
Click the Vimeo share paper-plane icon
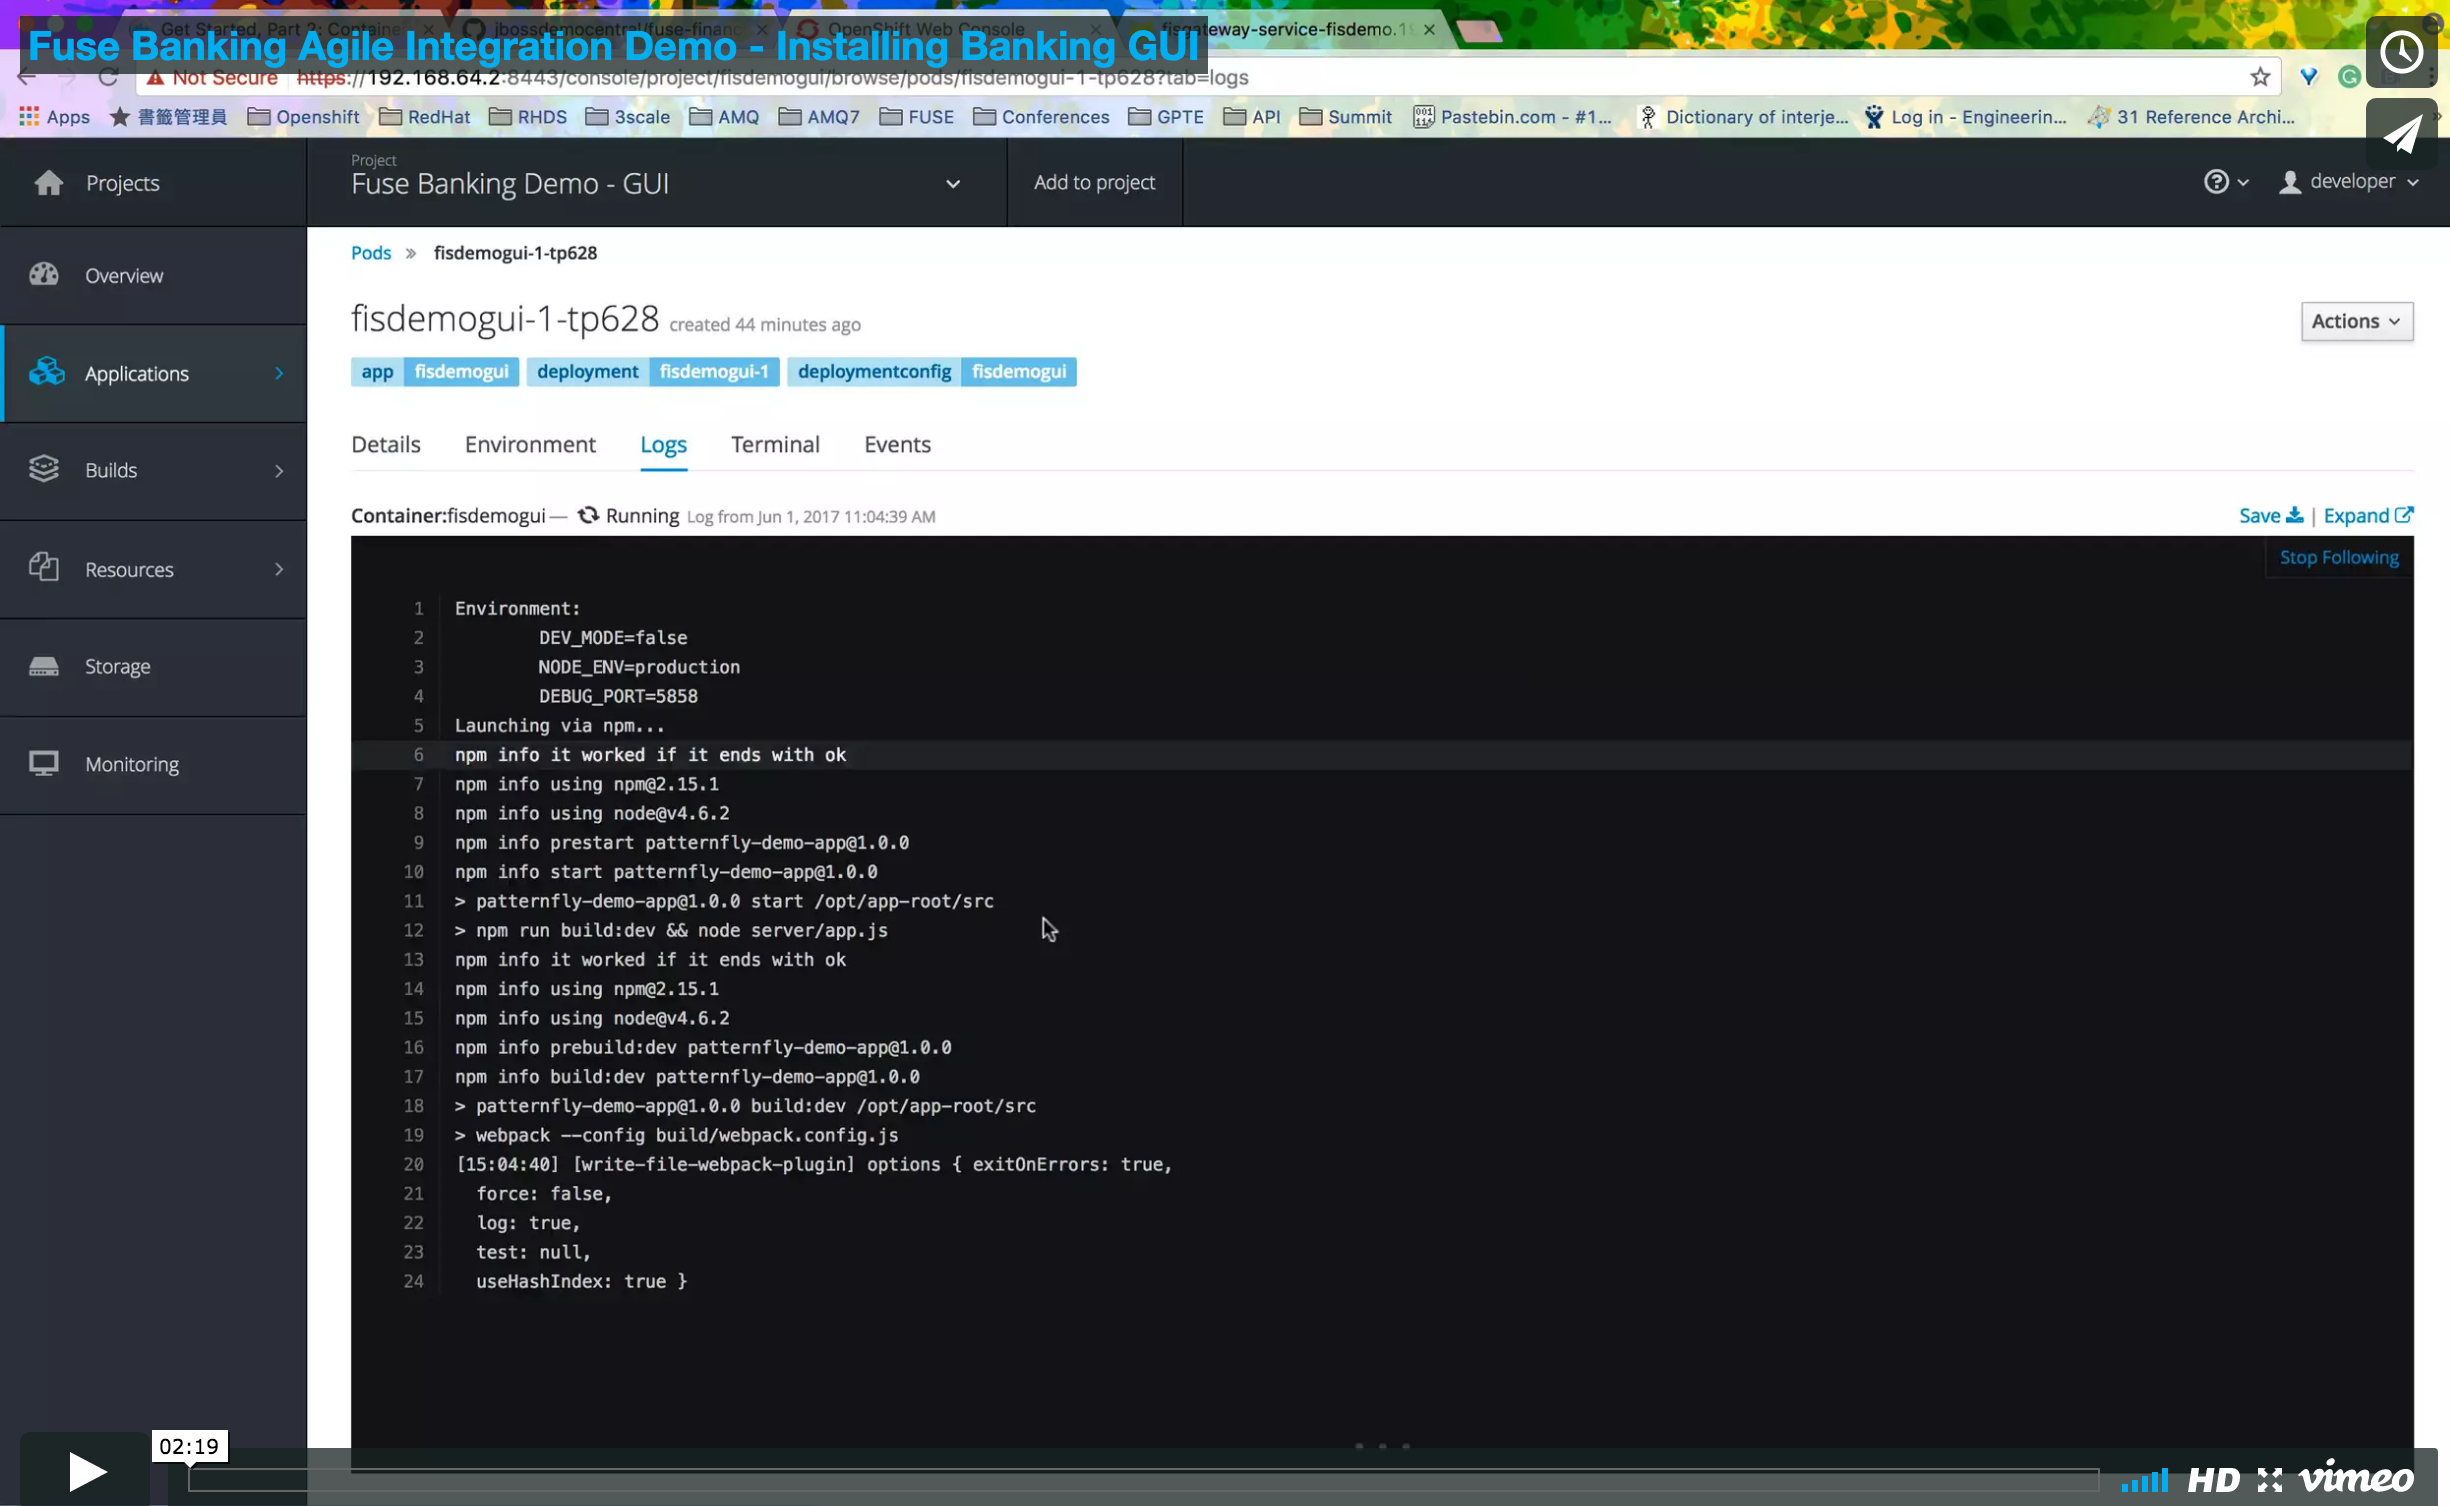pos(2401,134)
